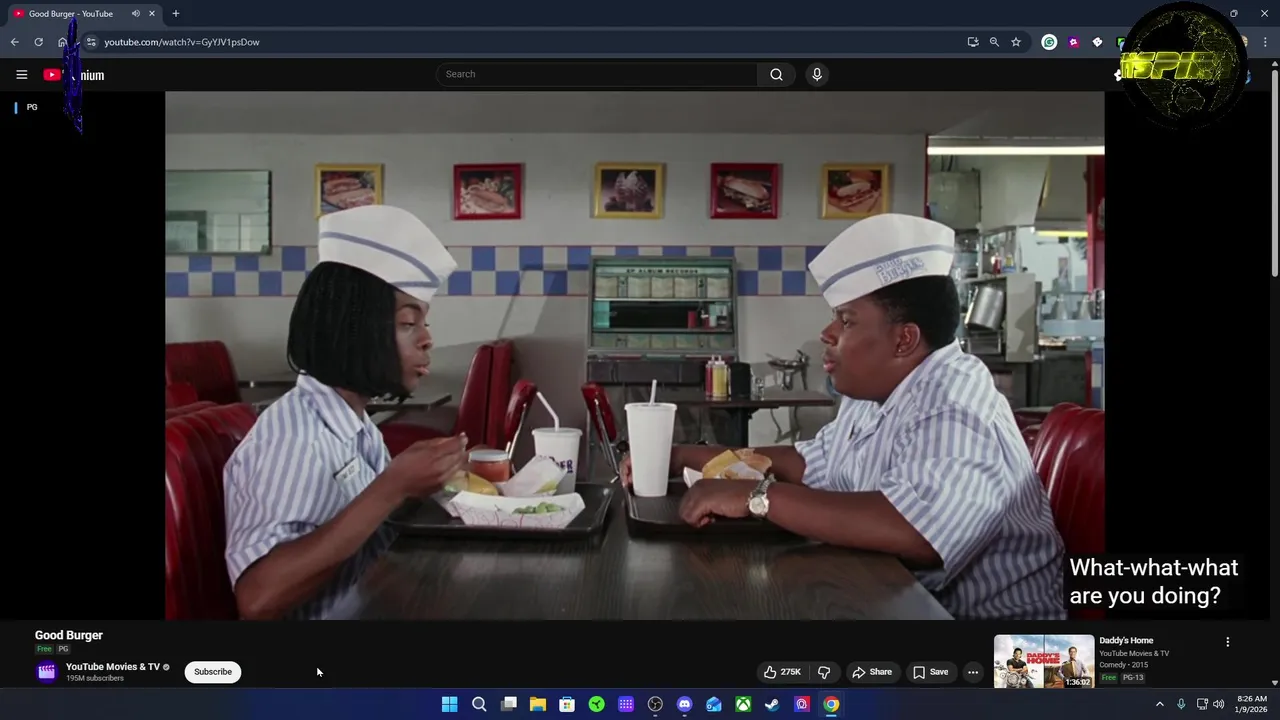This screenshot has width=1280, height=720.
Task: Open the Windows Start menu
Action: coord(450,704)
